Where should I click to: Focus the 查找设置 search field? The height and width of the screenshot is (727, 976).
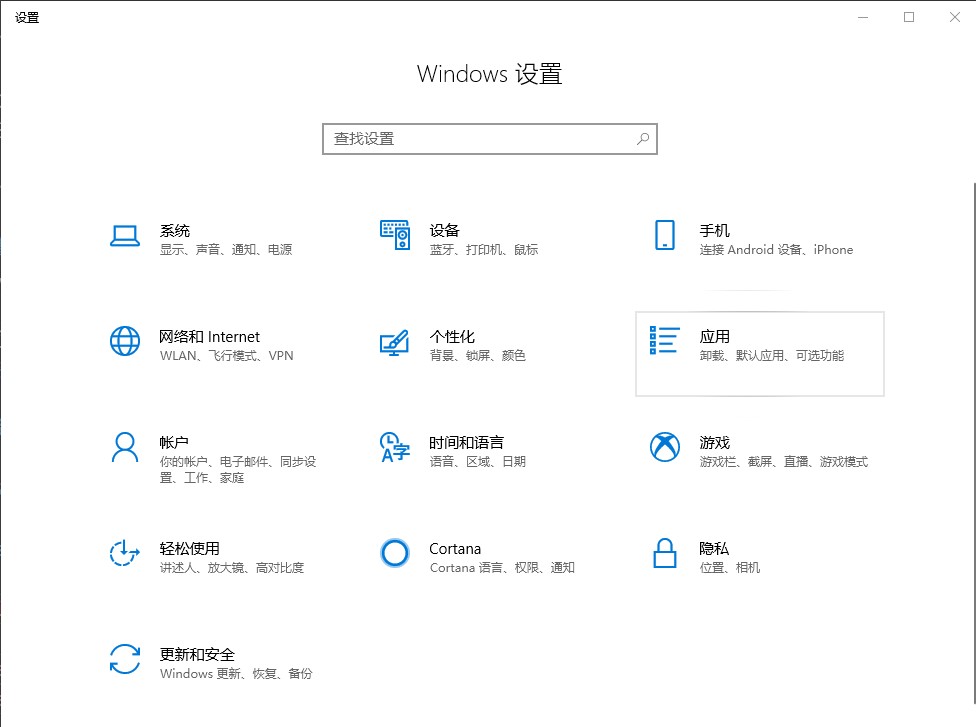point(490,139)
